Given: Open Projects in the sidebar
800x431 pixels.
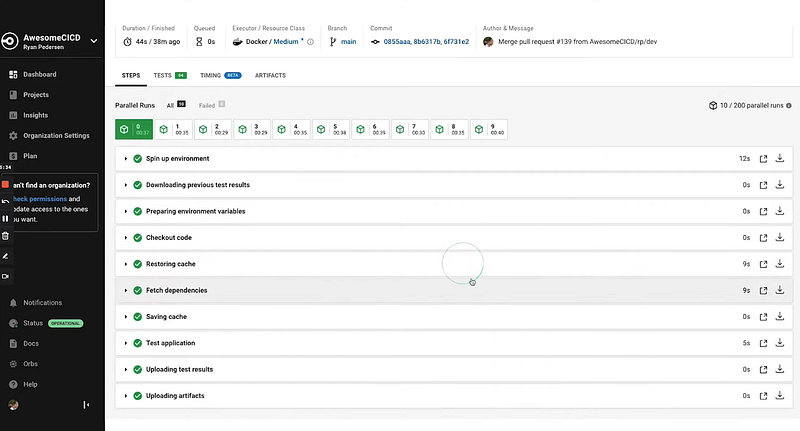Looking at the screenshot, I should (x=29, y=95).
